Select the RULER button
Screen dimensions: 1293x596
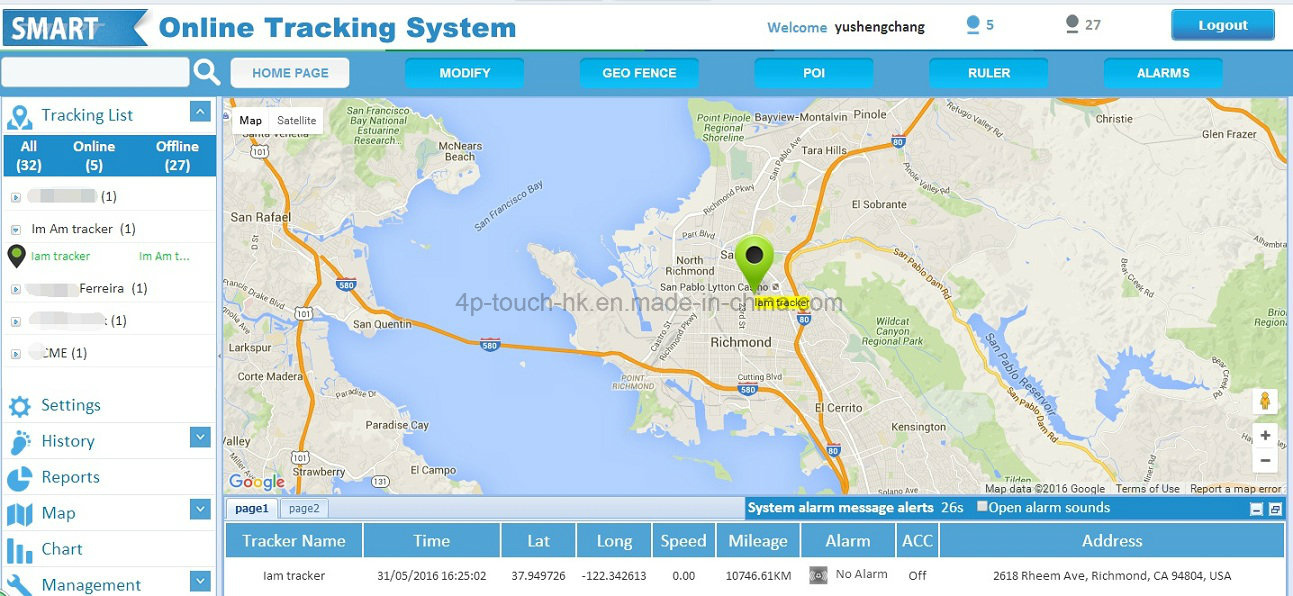click(x=989, y=73)
